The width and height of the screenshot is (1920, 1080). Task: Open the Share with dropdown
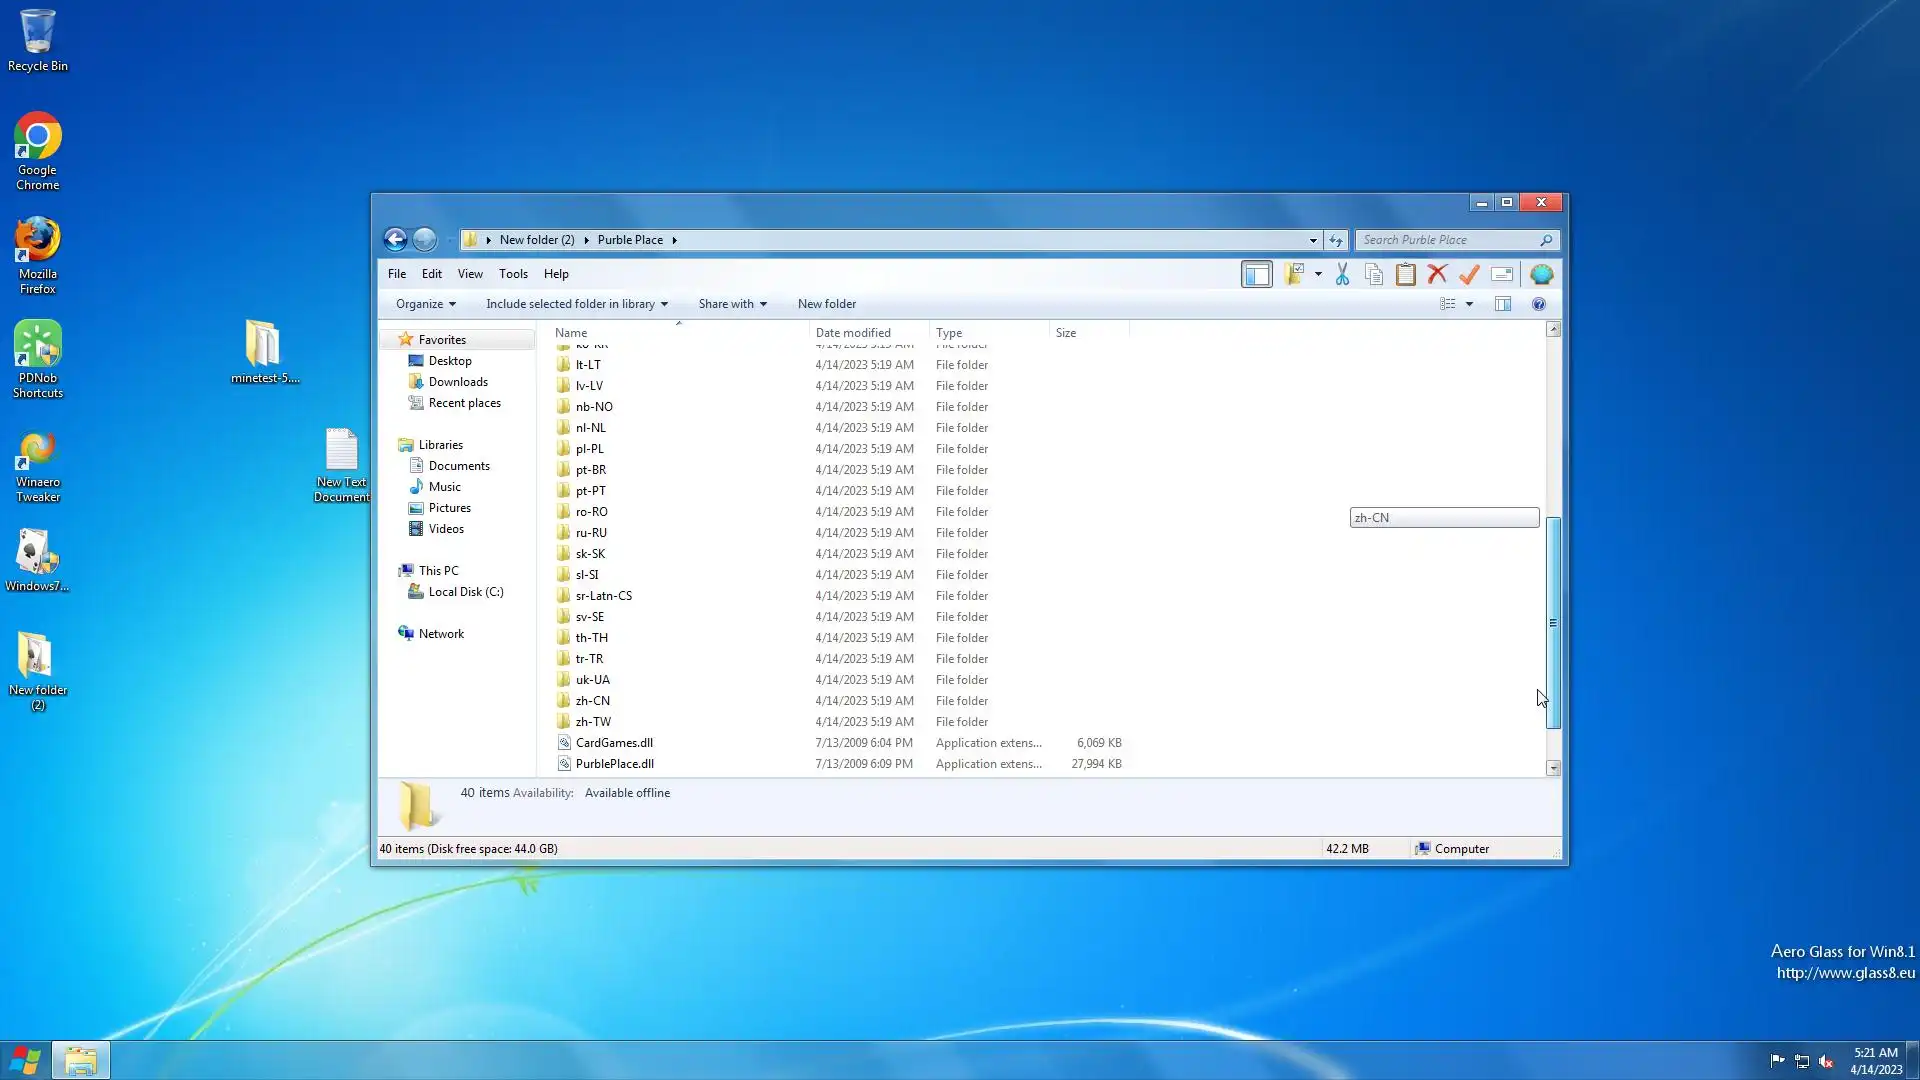point(732,304)
